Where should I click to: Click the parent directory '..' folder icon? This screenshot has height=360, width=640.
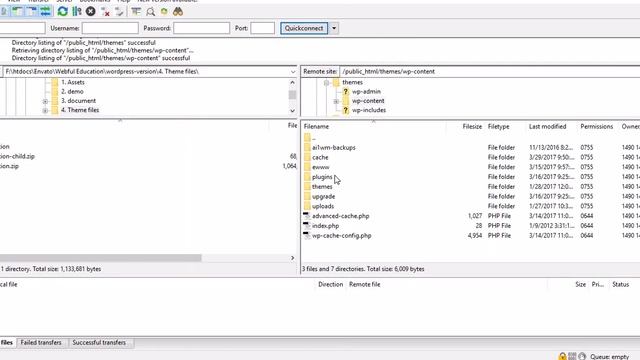(307, 138)
